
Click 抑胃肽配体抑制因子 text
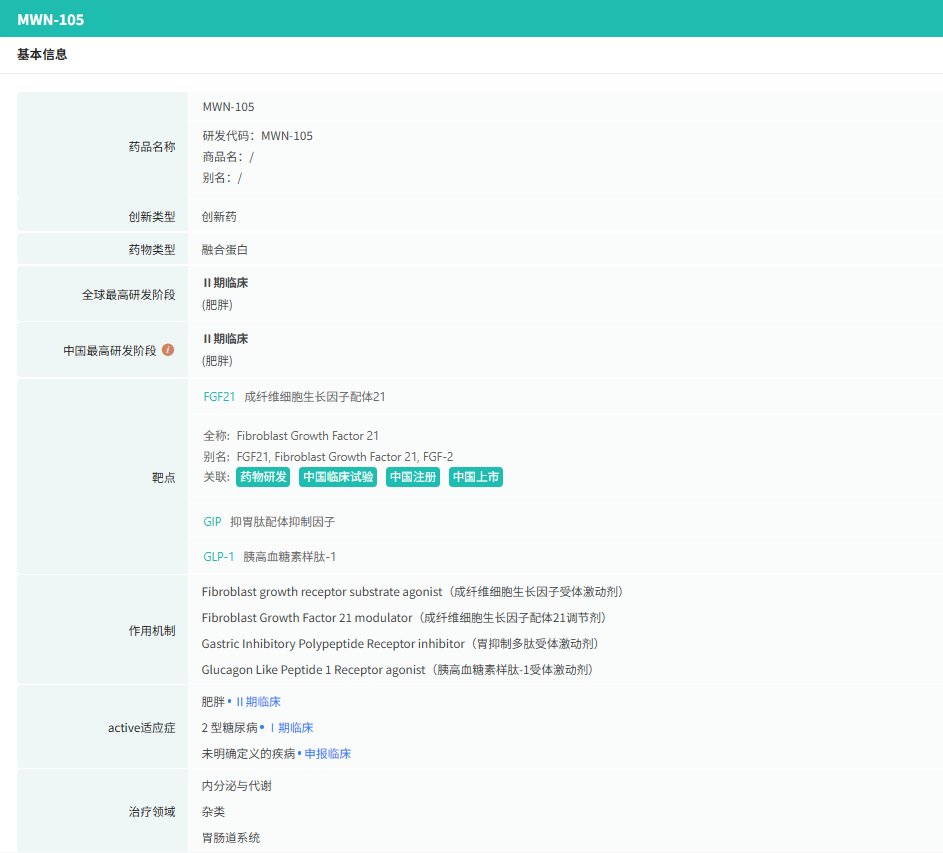coord(283,522)
